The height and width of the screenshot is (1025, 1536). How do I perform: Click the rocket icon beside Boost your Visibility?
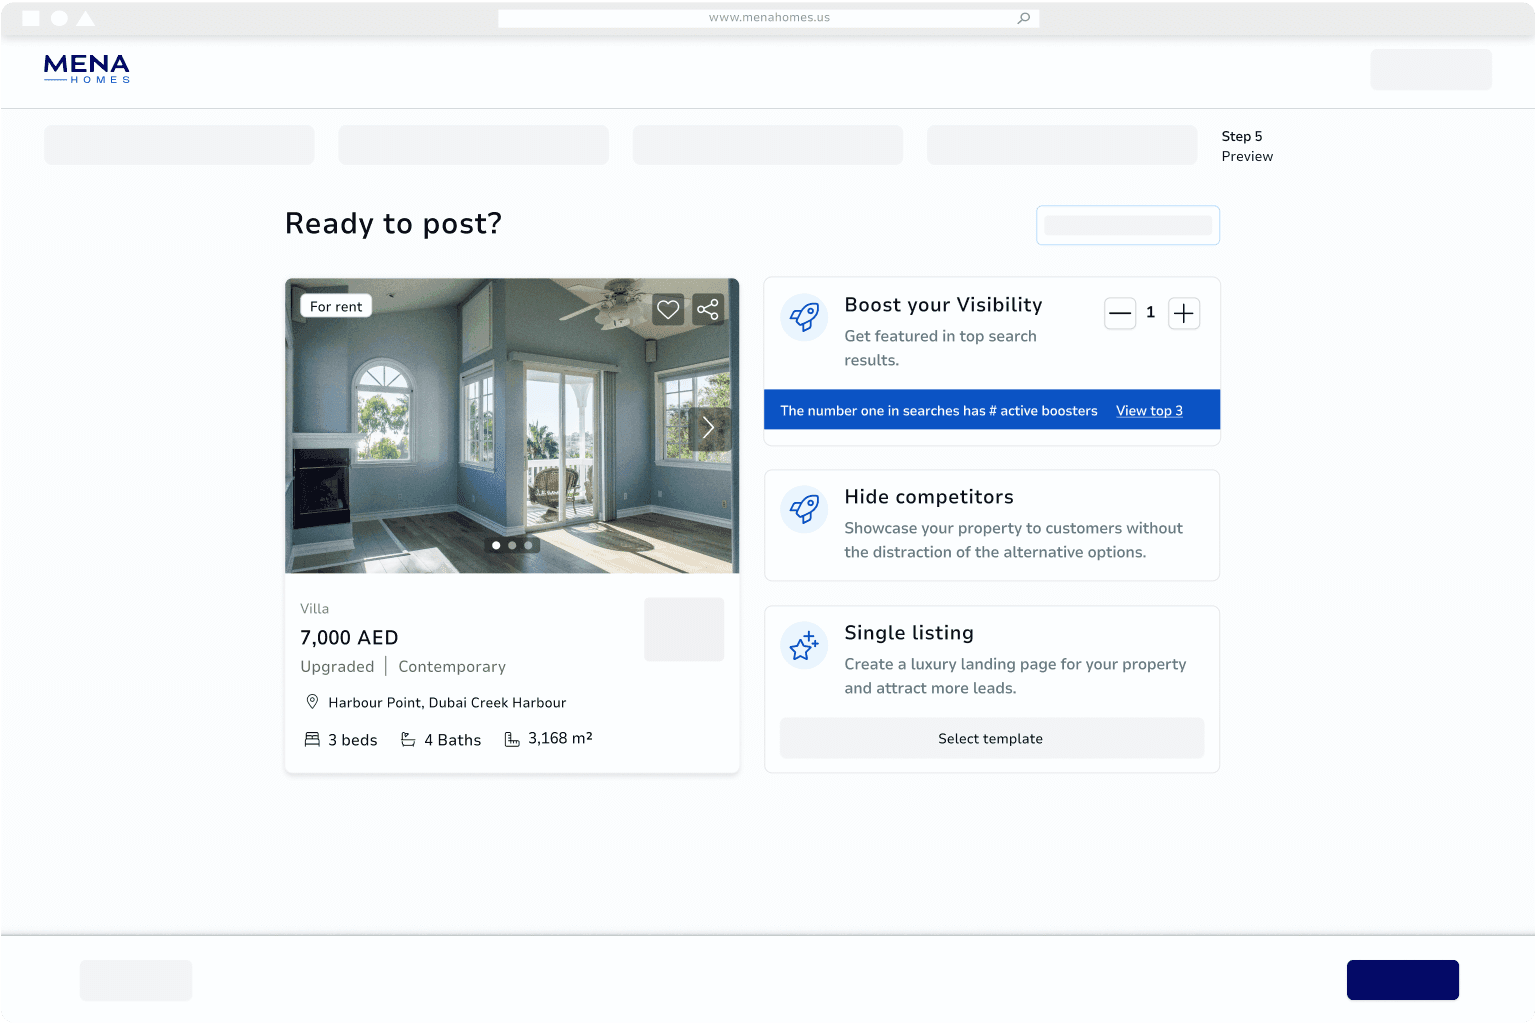(804, 317)
